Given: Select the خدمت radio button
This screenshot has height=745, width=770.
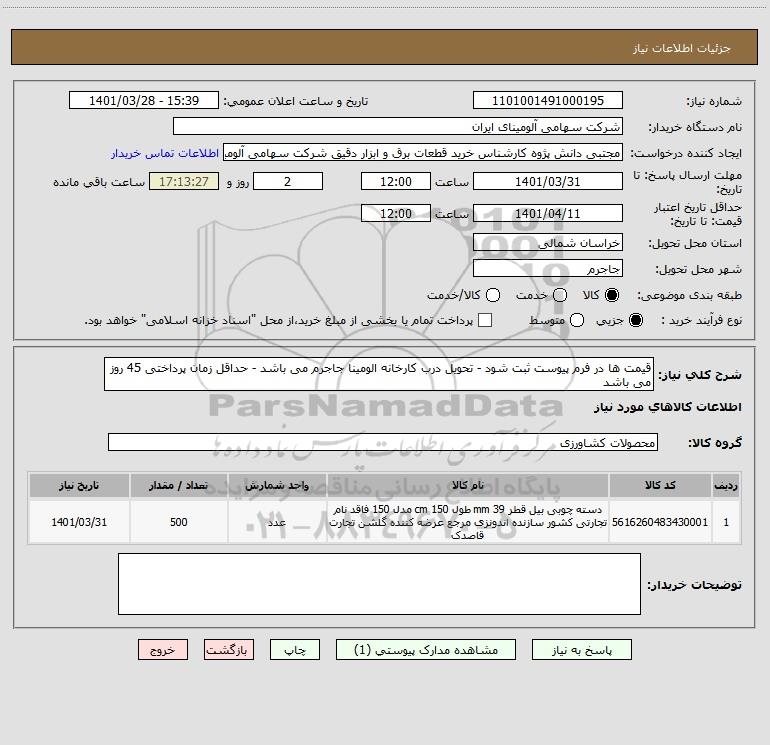Looking at the screenshot, I should 560,295.
